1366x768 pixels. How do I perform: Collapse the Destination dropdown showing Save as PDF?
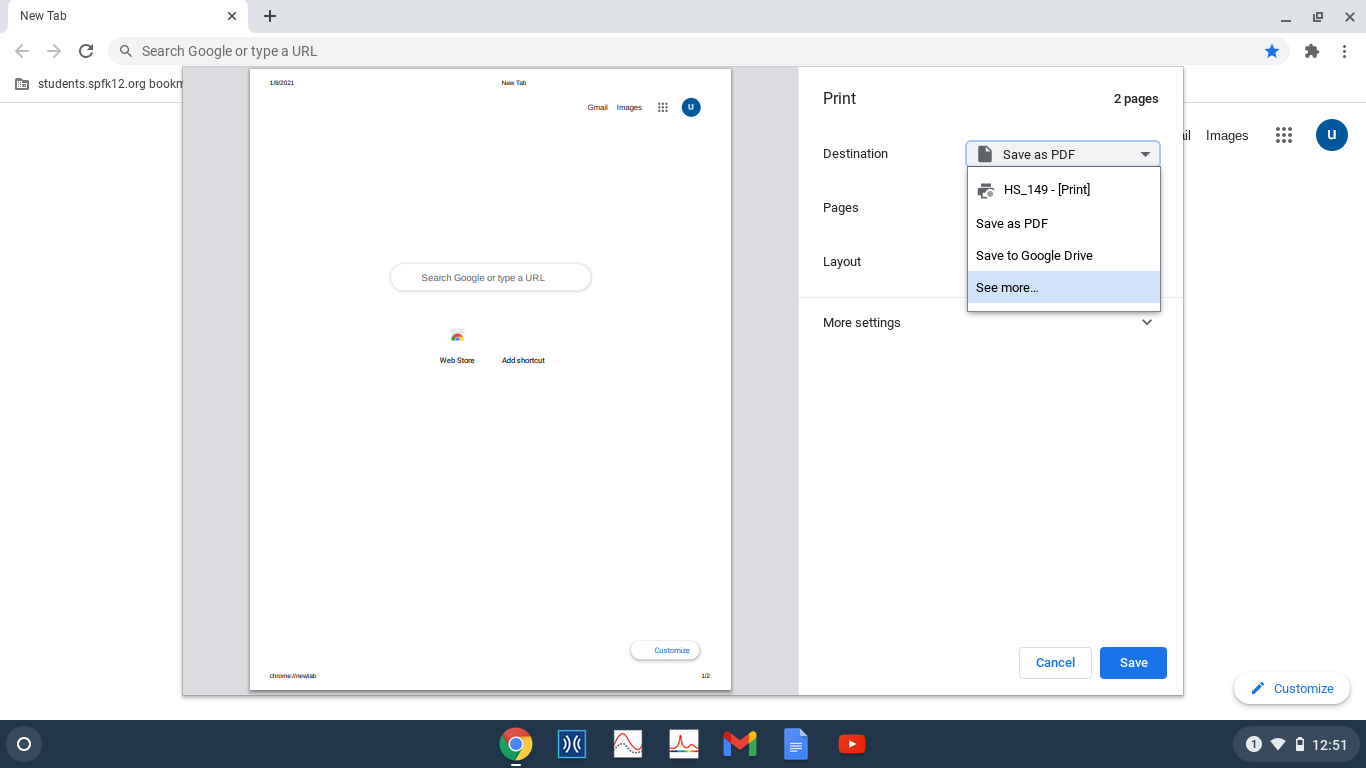[1062, 154]
